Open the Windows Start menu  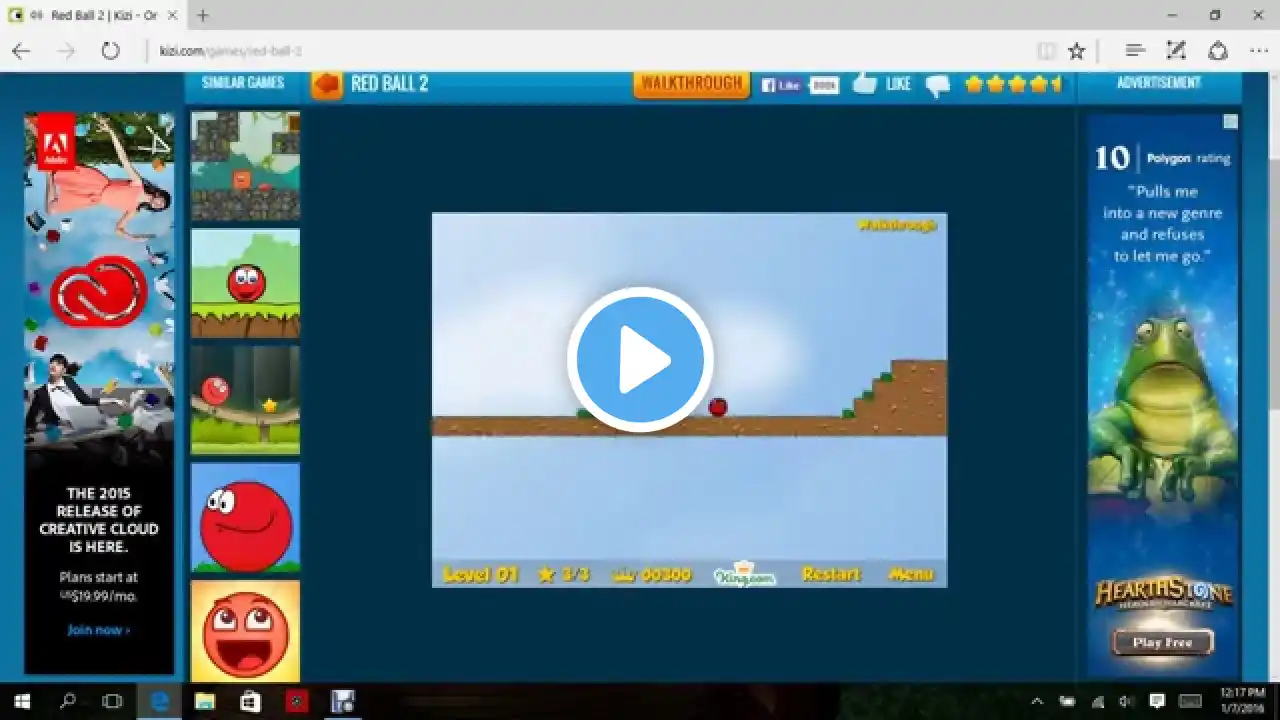(22, 701)
